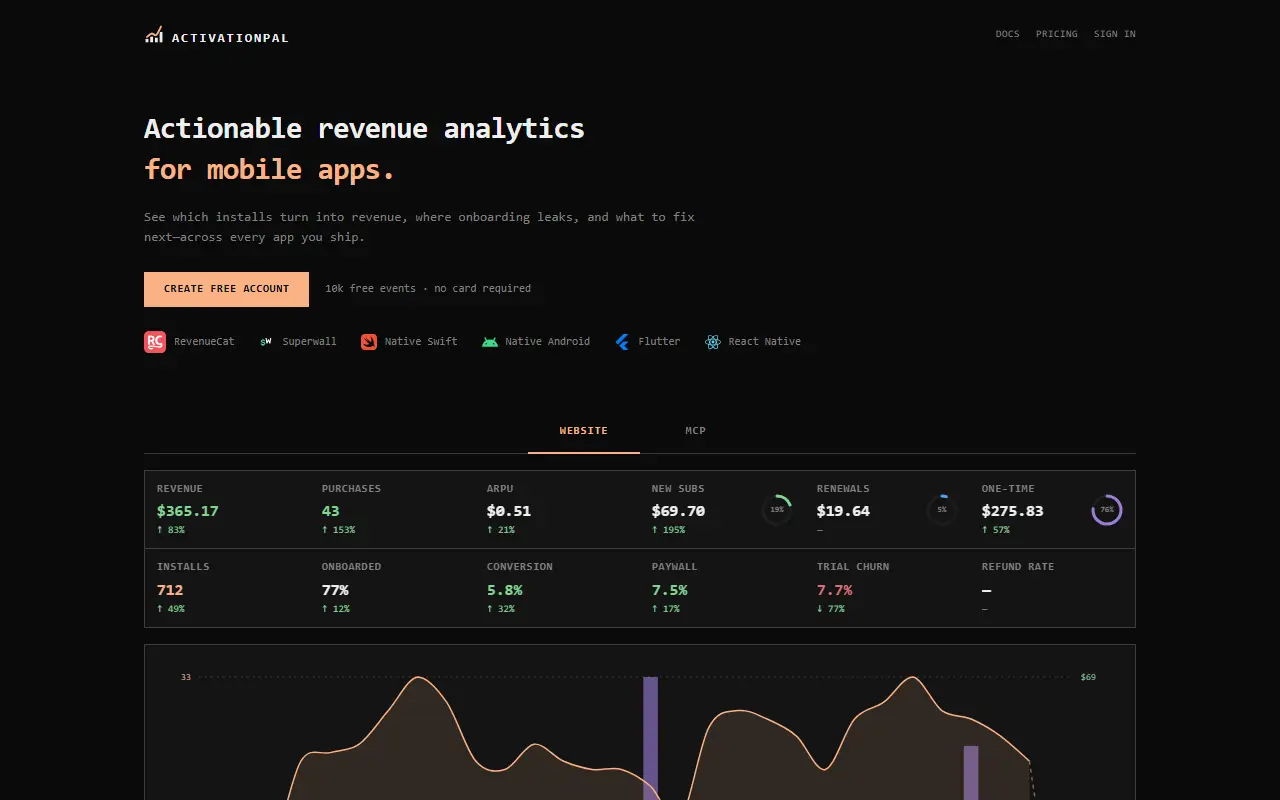Select the One-Time $275.83 value
This screenshot has width=1280, height=800.
coord(1012,511)
